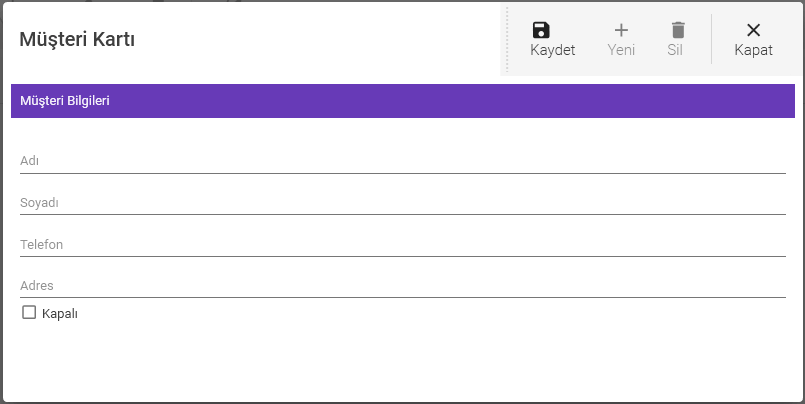The image size is (805, 404).
Task: Click the trash can delete icon
Action: click(x=678, y=30)
